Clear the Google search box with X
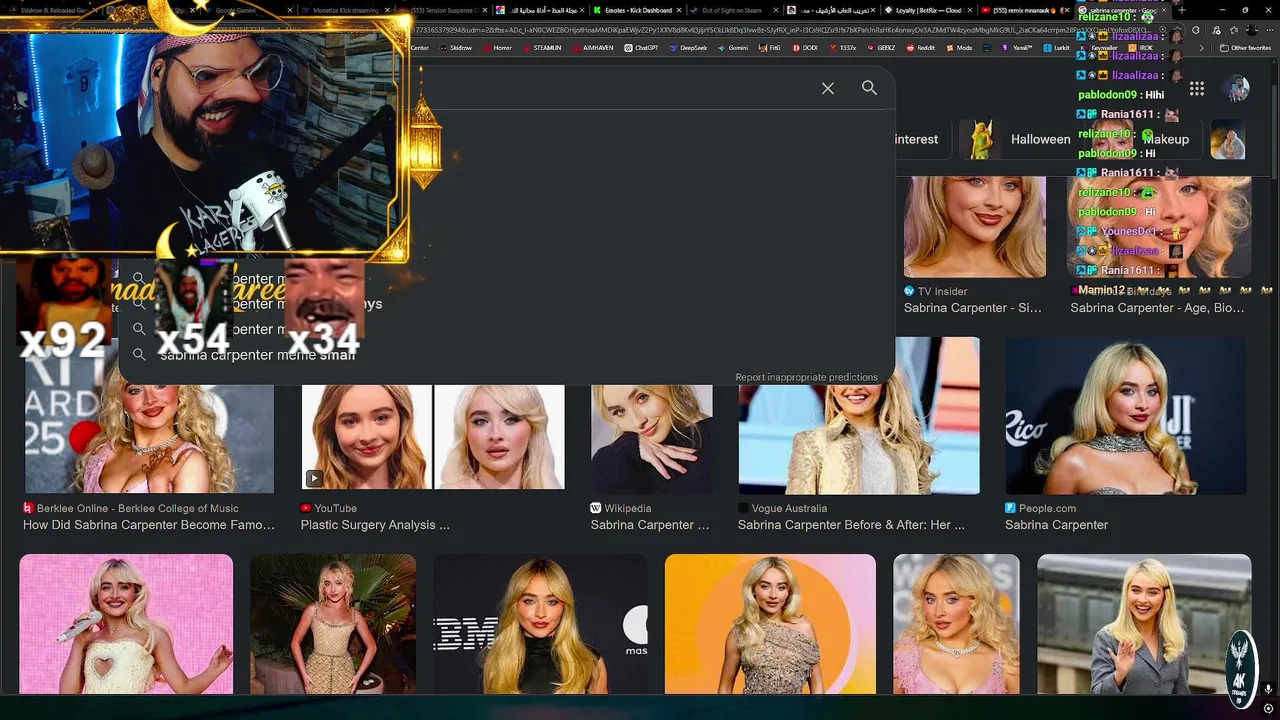 click(x=828, y=88)
